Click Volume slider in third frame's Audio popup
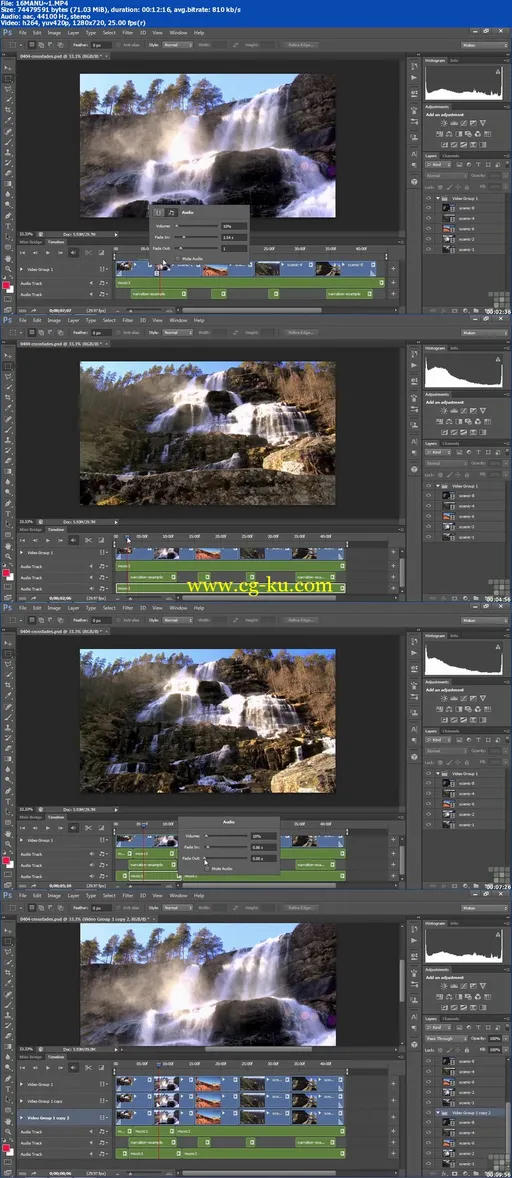The image size is (512, 1178). tap(226, 835)
